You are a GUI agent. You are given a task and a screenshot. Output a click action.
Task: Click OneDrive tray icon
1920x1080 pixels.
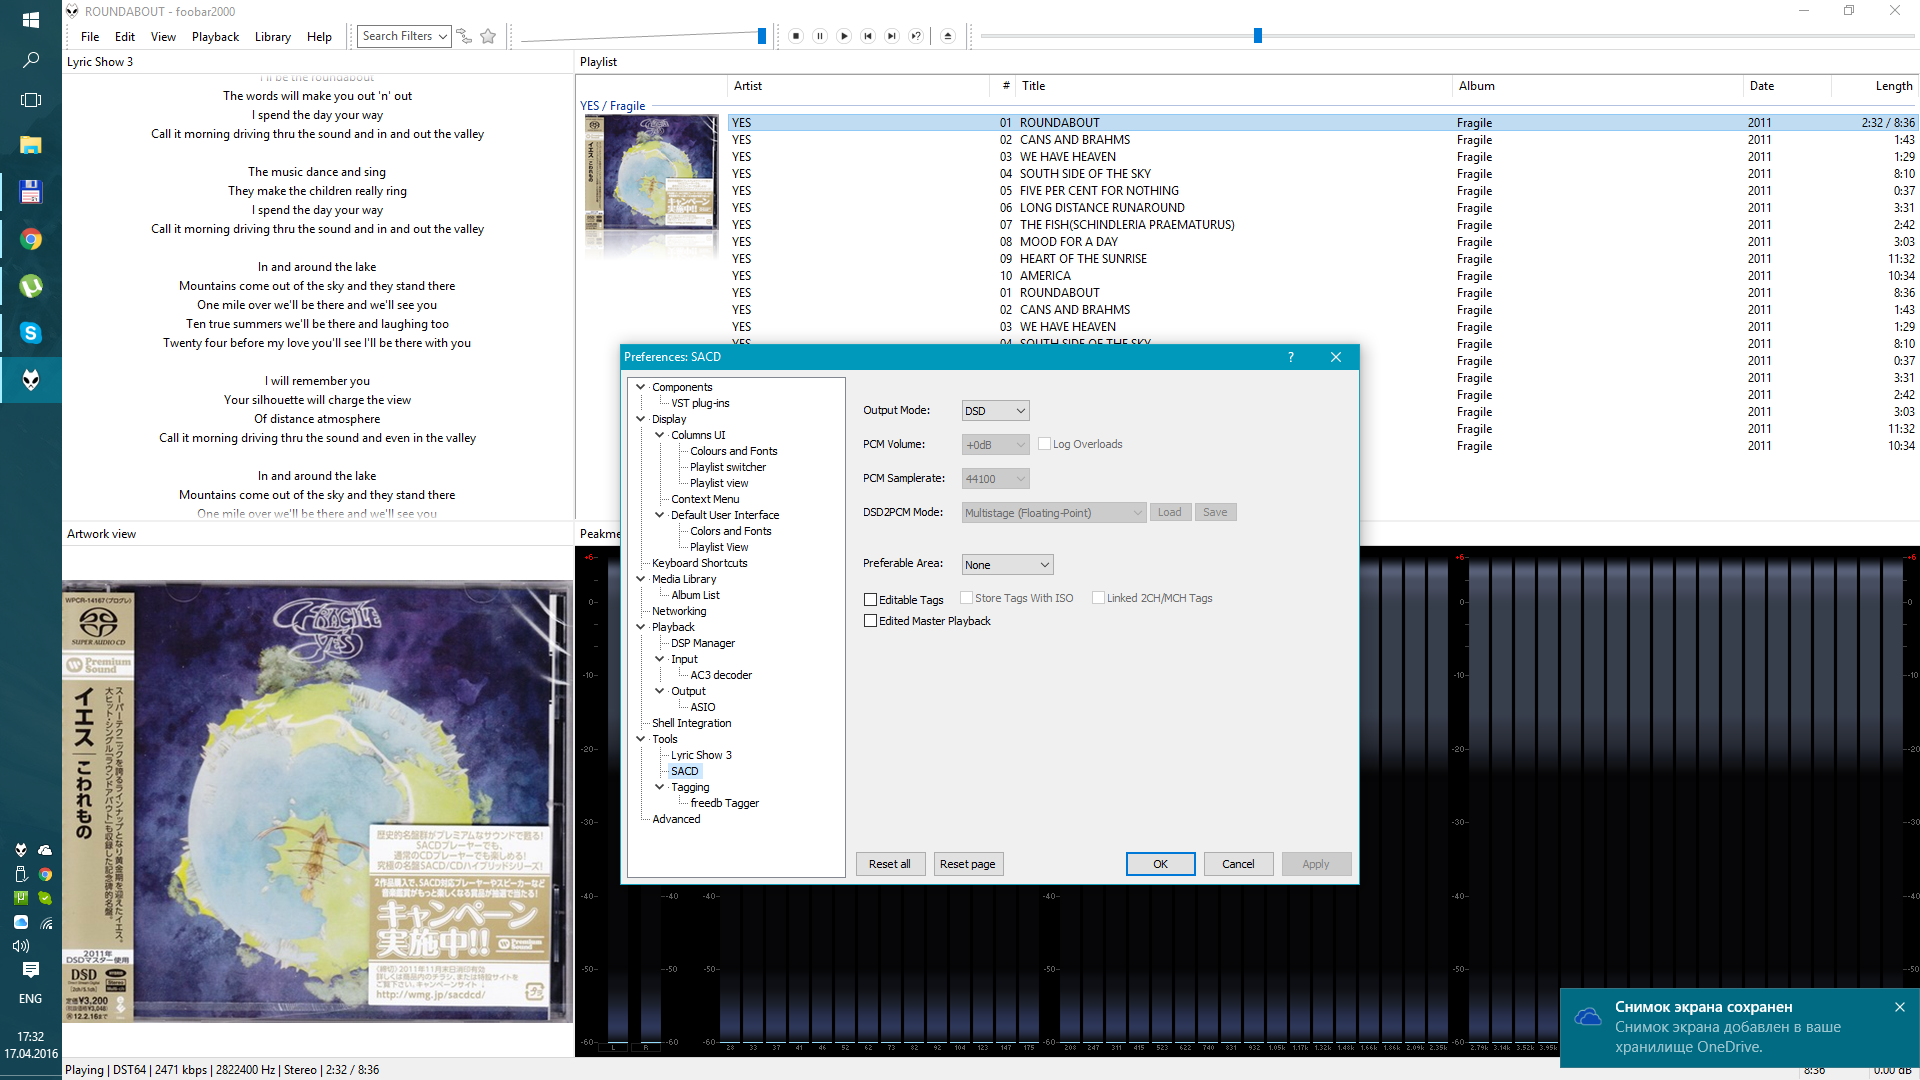click(45, 850)
